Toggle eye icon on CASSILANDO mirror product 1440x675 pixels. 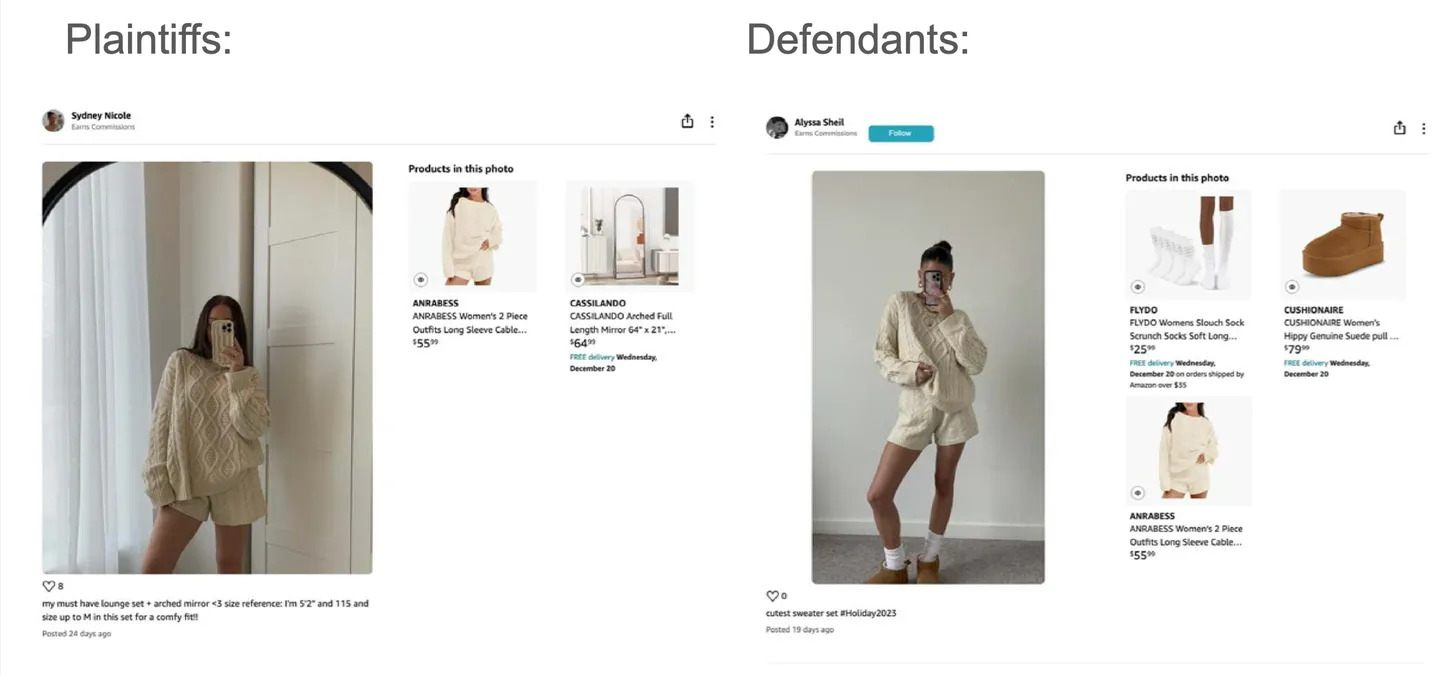point(577,280)
